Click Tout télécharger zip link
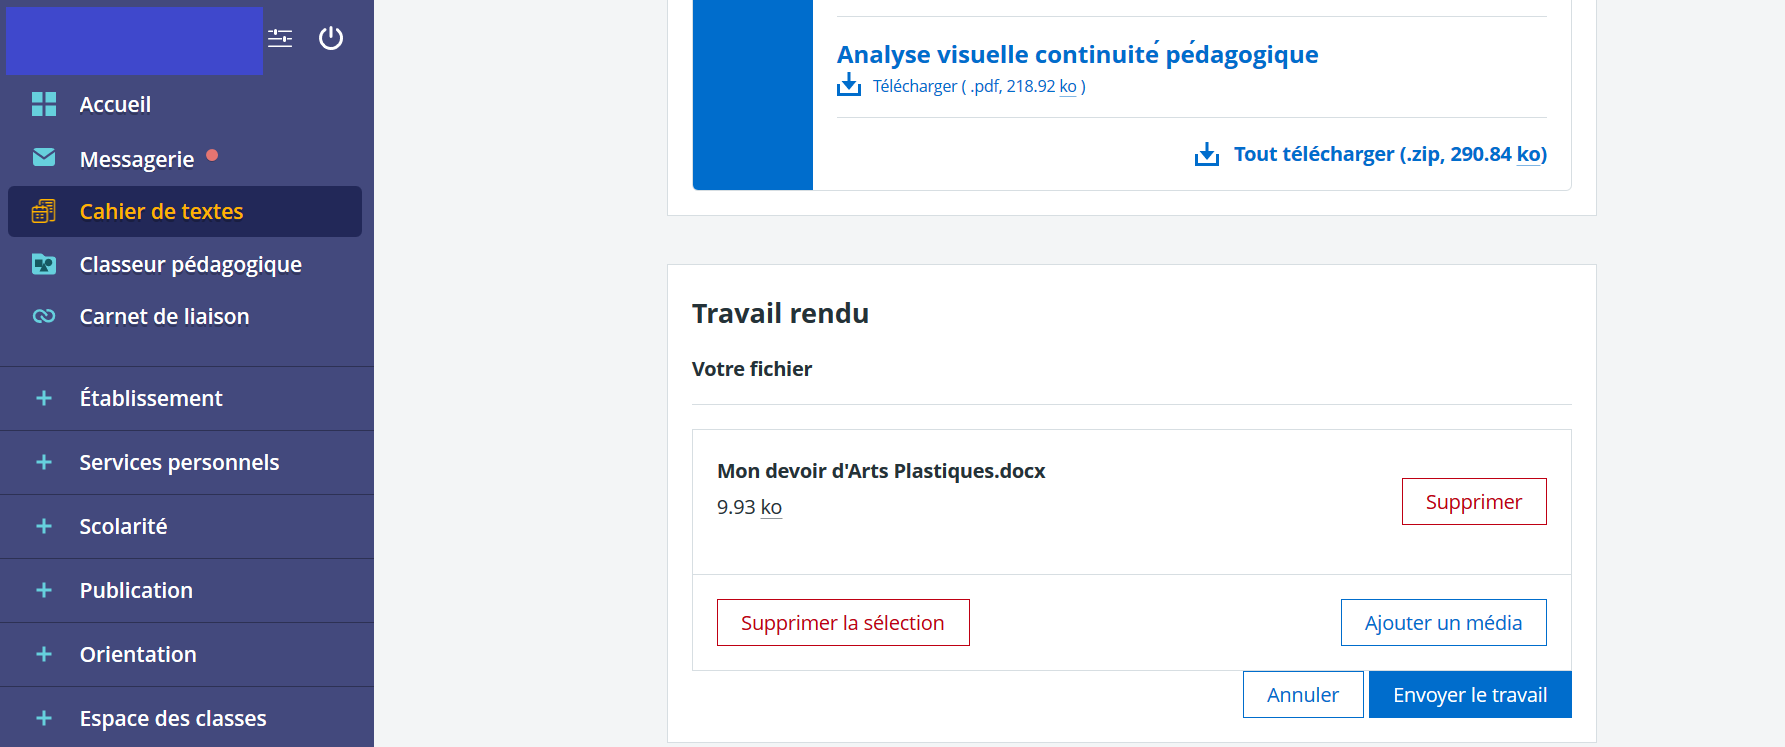The width and height of the screenshot is (1785, 747). click(1390, 154)
